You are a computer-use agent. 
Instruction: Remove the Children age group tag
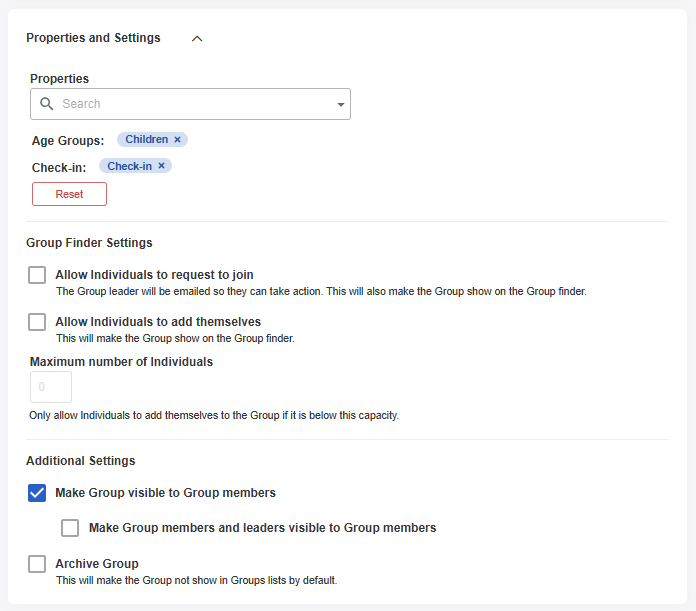point(177,139)
